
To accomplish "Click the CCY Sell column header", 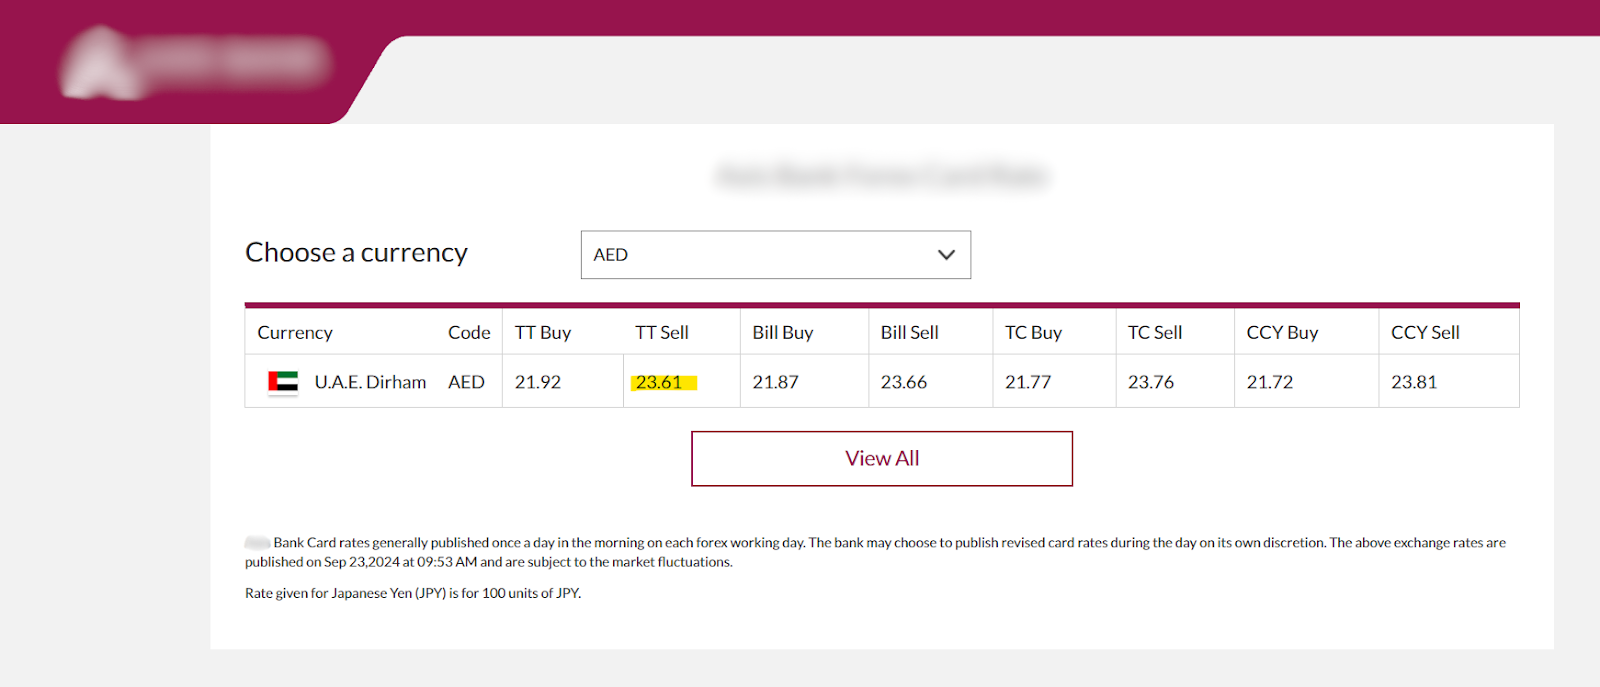I will (1425, 333).
